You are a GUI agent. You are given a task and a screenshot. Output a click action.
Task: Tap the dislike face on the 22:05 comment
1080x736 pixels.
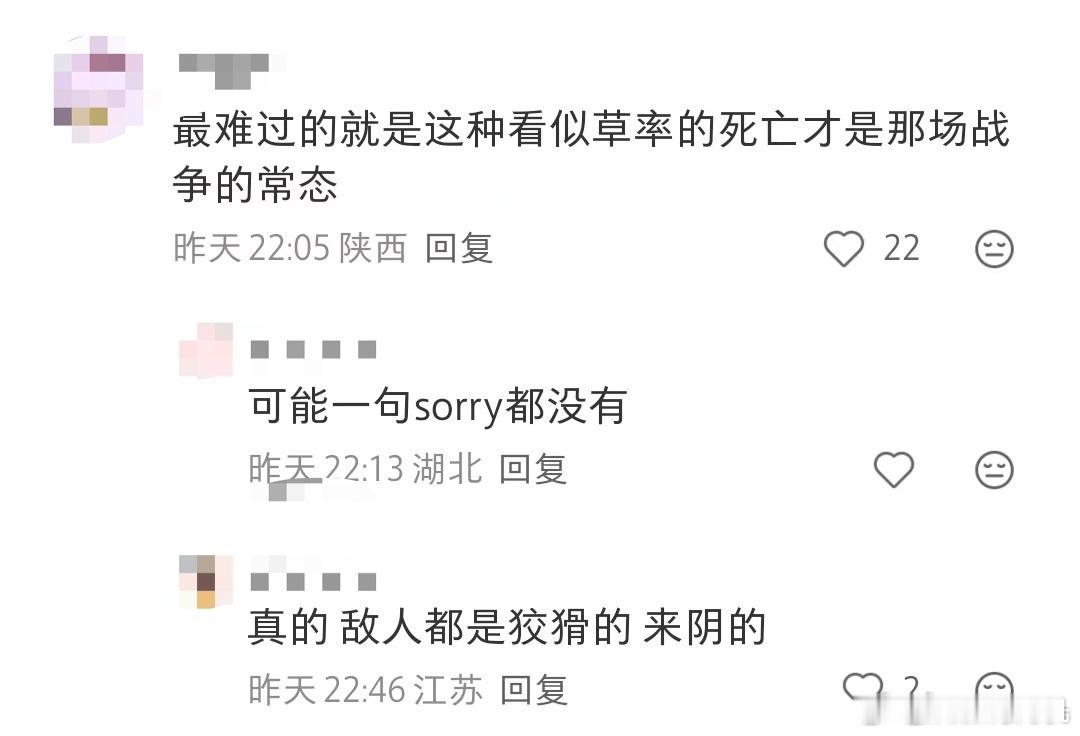point(995,249)
